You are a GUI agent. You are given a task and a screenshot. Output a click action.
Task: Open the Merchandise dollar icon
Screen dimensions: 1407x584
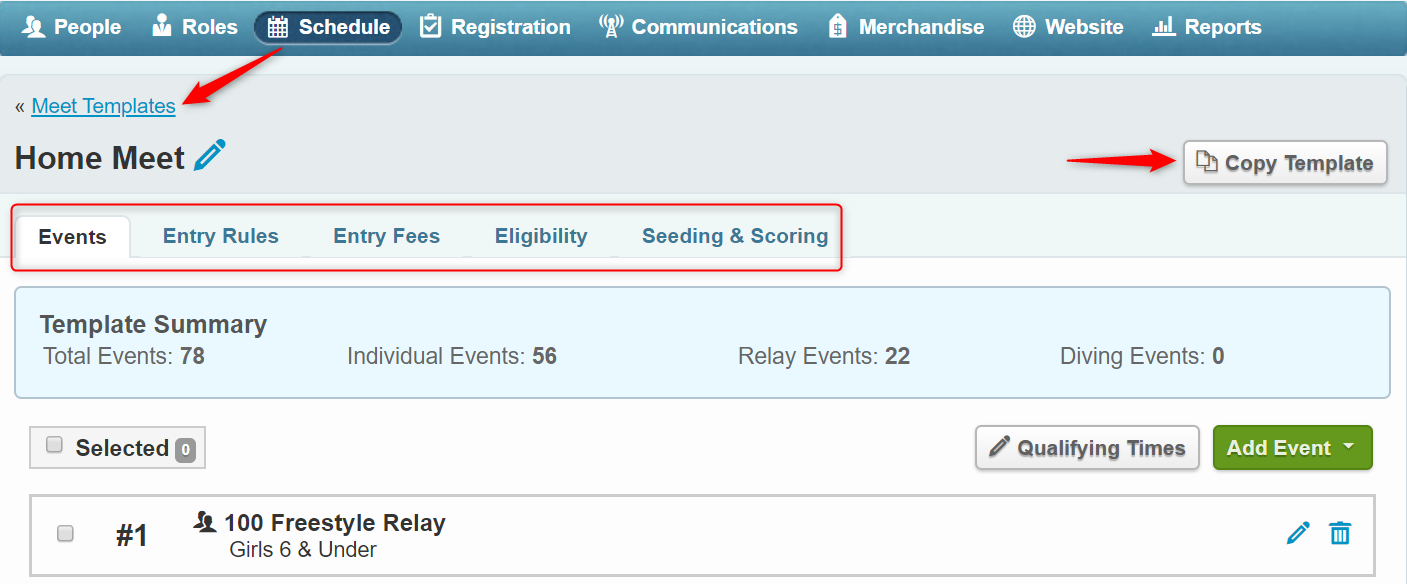pos(837,27)
